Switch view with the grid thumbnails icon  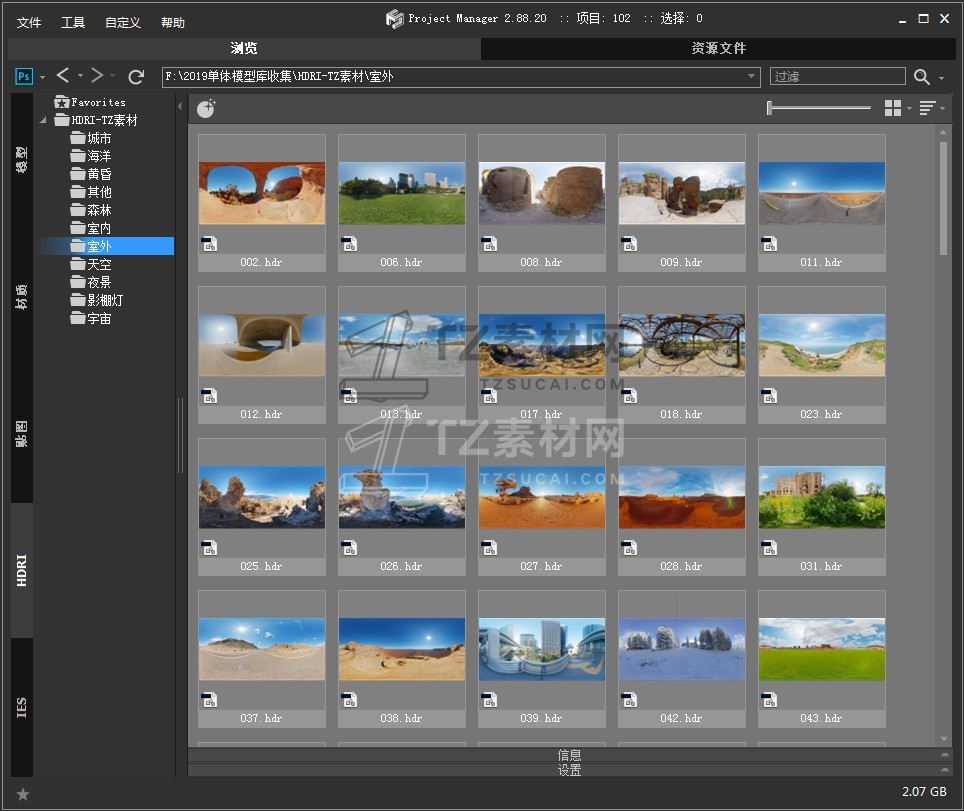tap(893, 108)
